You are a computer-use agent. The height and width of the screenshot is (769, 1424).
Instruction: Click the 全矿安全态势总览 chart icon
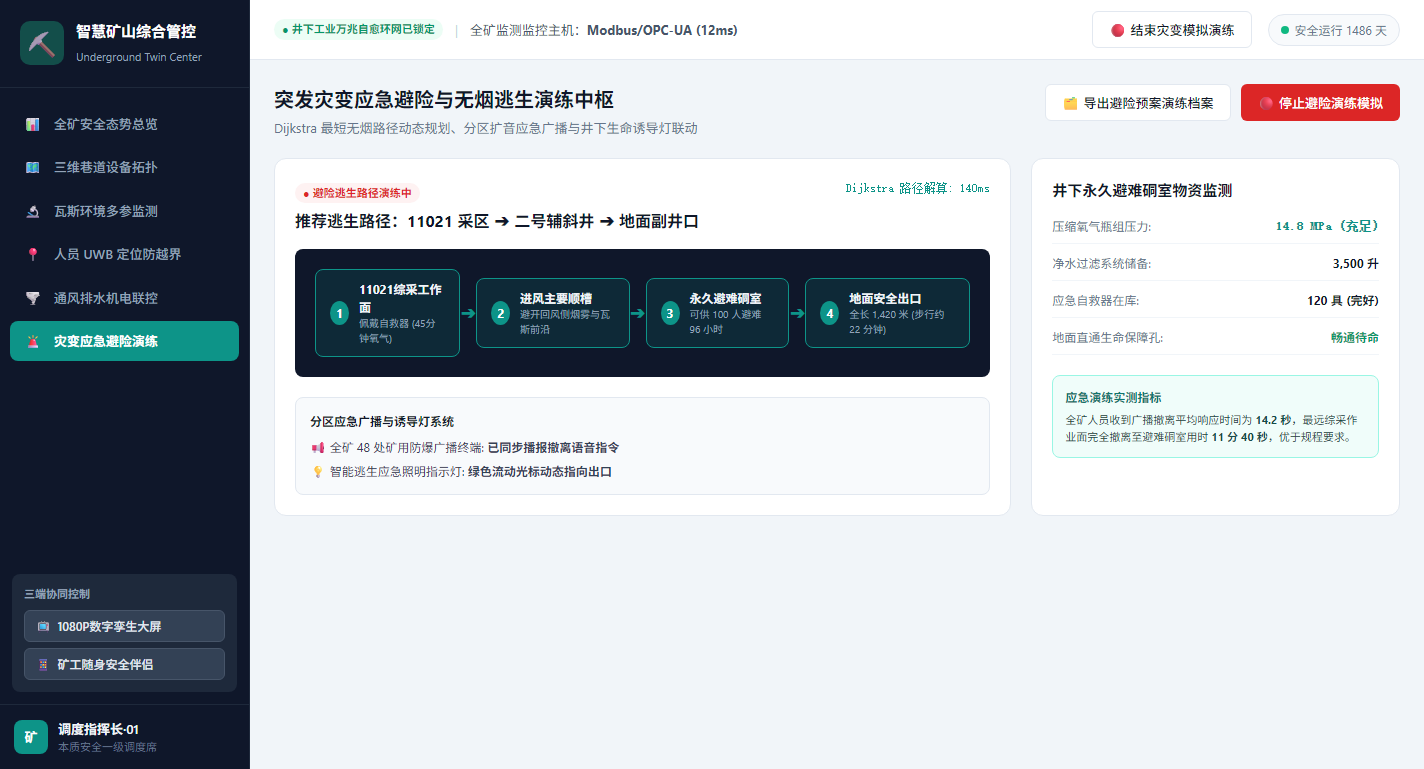click(33, 124)
